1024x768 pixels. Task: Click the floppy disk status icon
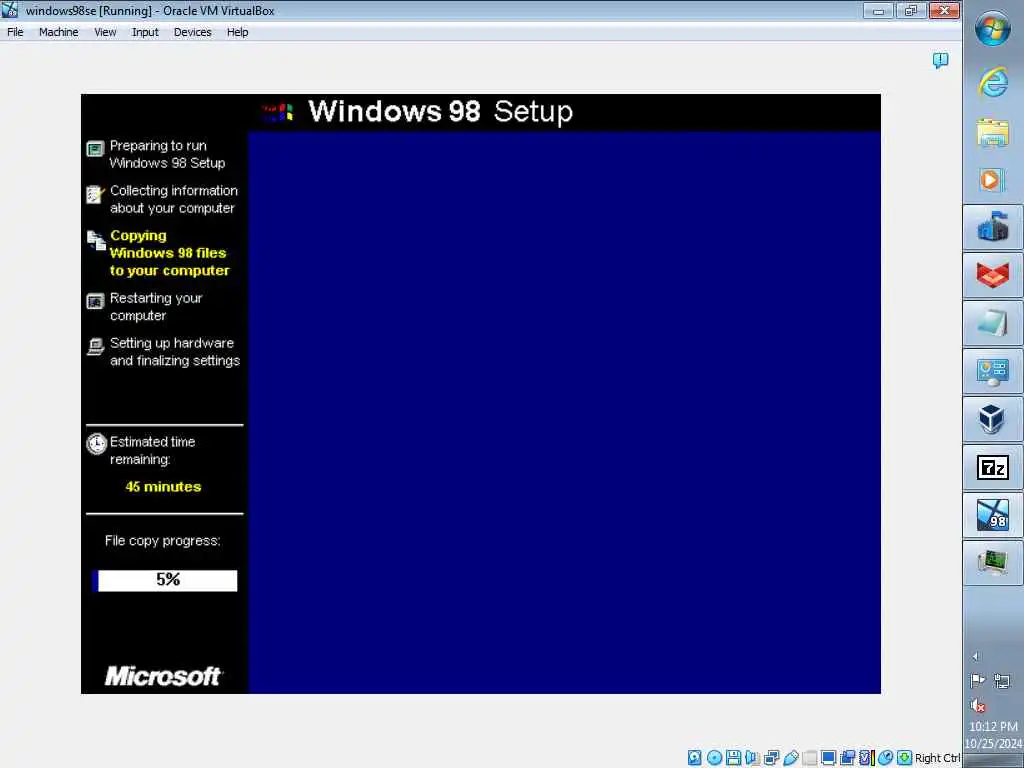[733, 758]
